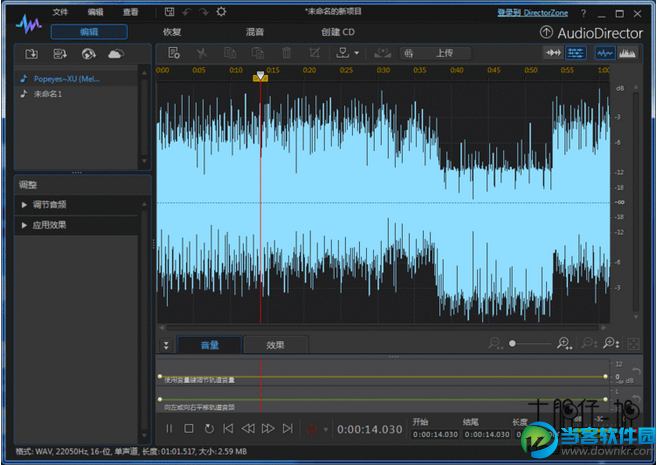Click the fit-to-window zoom icon at far right
Viewport: 657px width, 465px height.
click(634, 344)
